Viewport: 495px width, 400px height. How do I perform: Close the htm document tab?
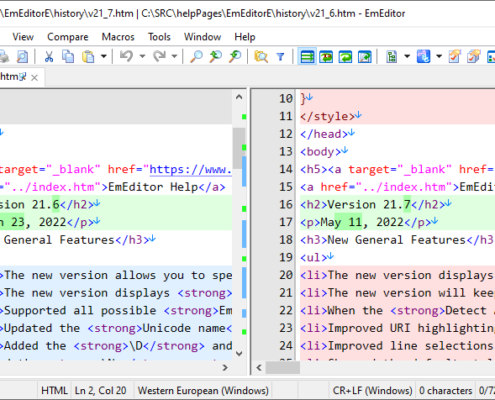[34, 78]
